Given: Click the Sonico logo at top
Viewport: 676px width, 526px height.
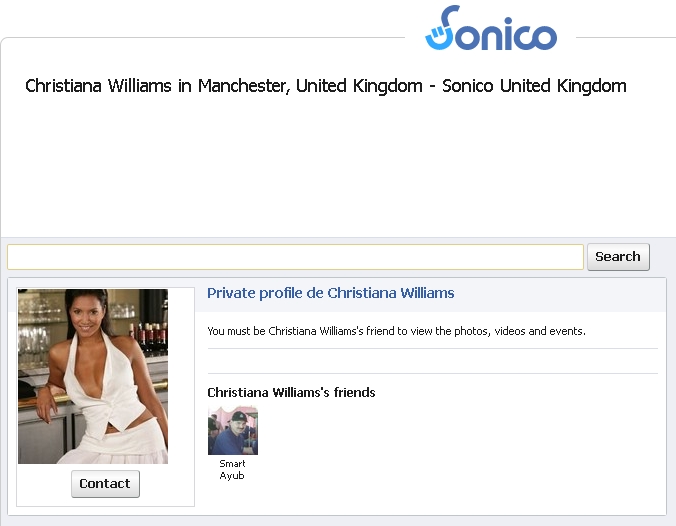Looking at the screenshot, I should point(491,28).
